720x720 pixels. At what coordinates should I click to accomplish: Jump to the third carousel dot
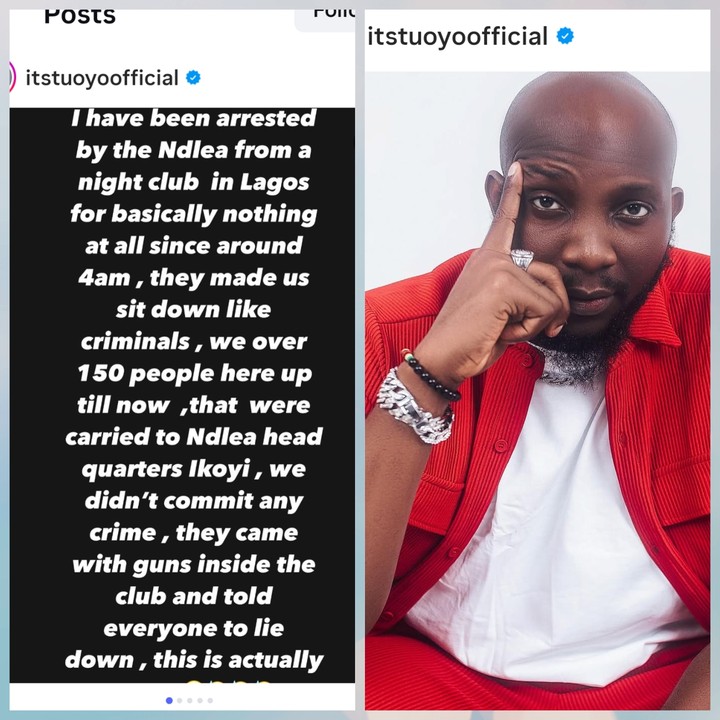[190, 700]
